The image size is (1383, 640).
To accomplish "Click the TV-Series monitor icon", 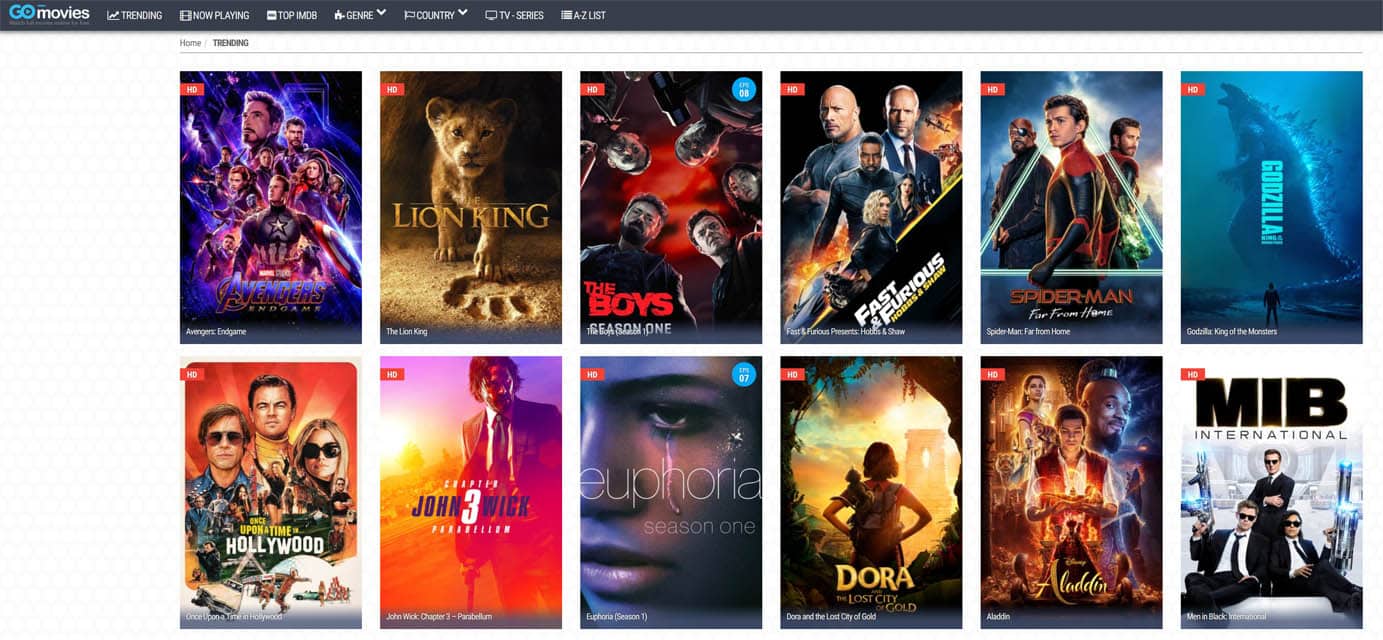I will pos(491,16).
